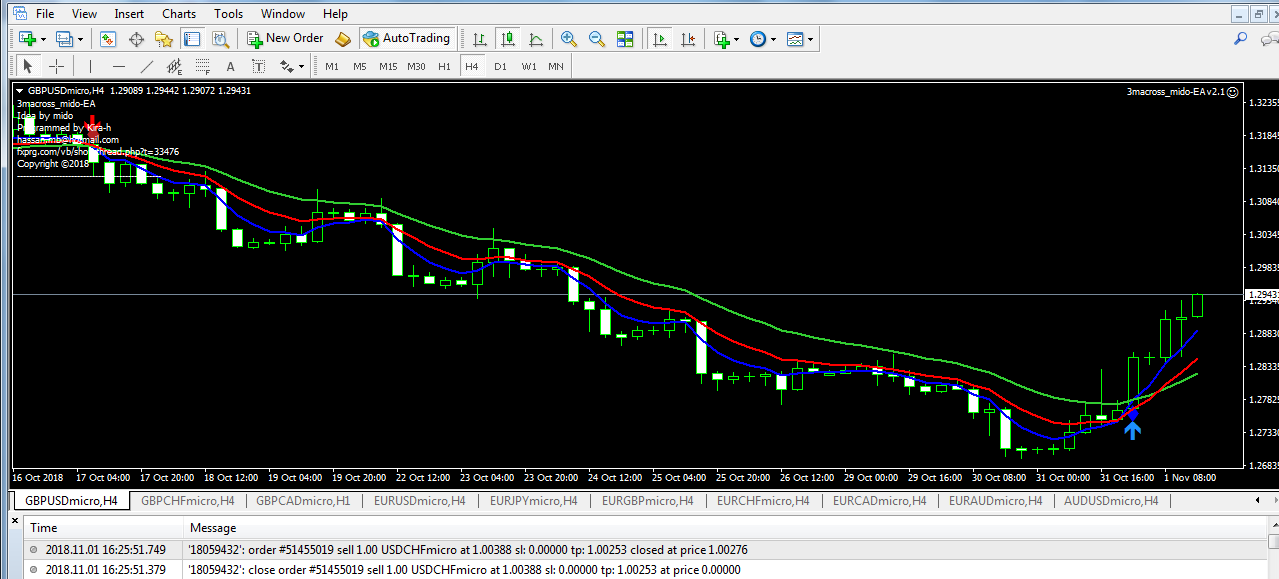Draw a trendline with the diagonal line tool
1279x579 pixels.
click(147, 67)
